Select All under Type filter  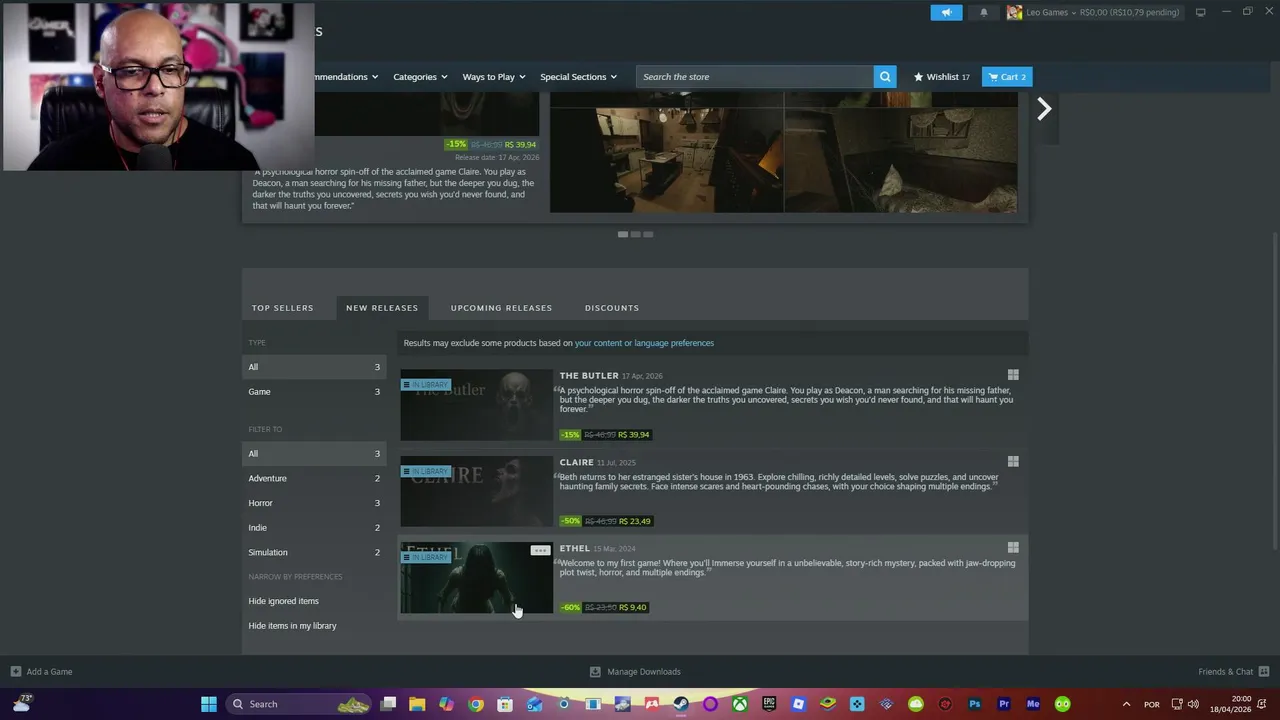[x=314, y=367]
